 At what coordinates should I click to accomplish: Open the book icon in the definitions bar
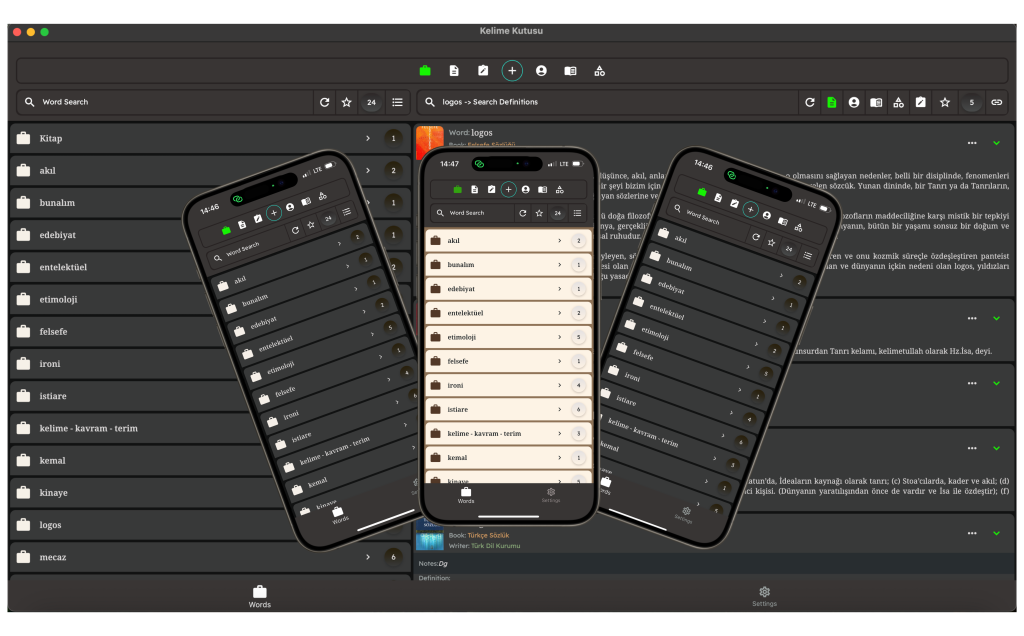pyautogui.click(x=876, y=102)
